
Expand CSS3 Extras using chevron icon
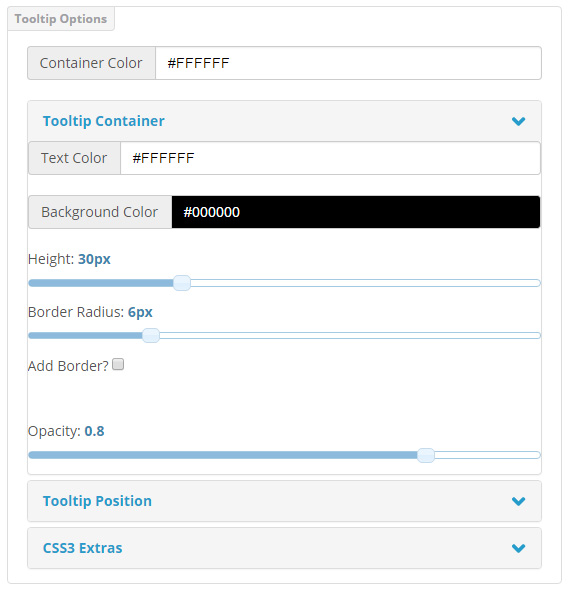(518, 548)
